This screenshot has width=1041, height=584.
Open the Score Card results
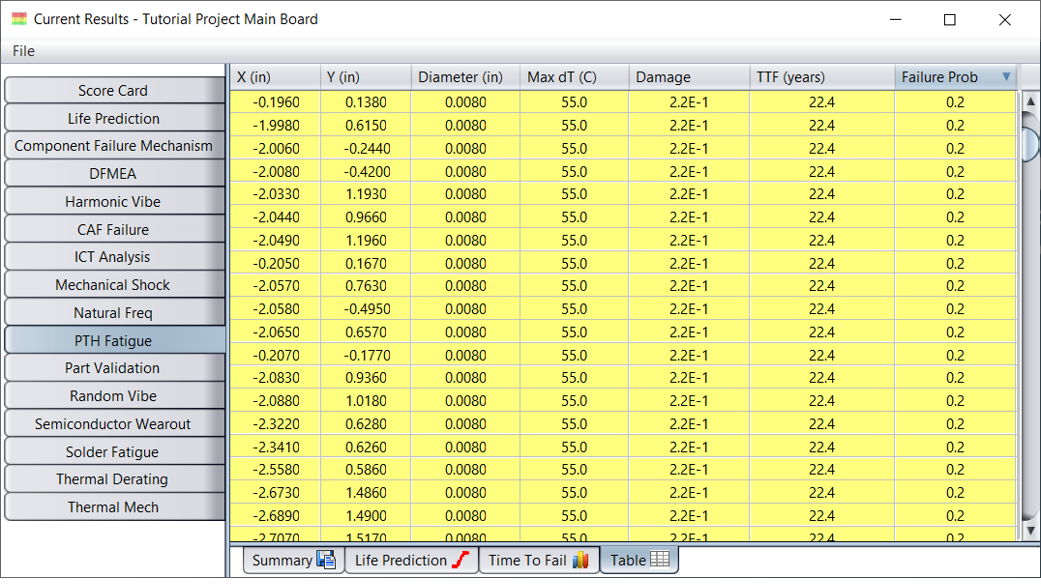(114, 90)
